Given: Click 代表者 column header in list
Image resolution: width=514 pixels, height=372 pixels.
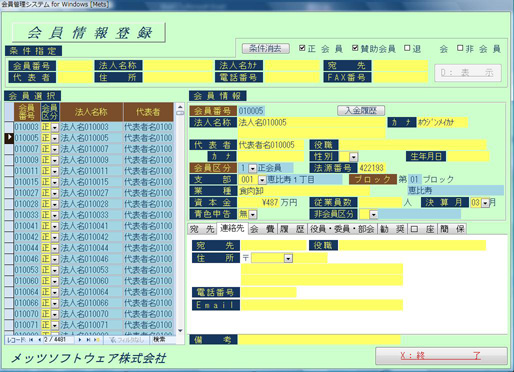Looking at the screenshot, I should pyautogui.click(x=148, y=112).
